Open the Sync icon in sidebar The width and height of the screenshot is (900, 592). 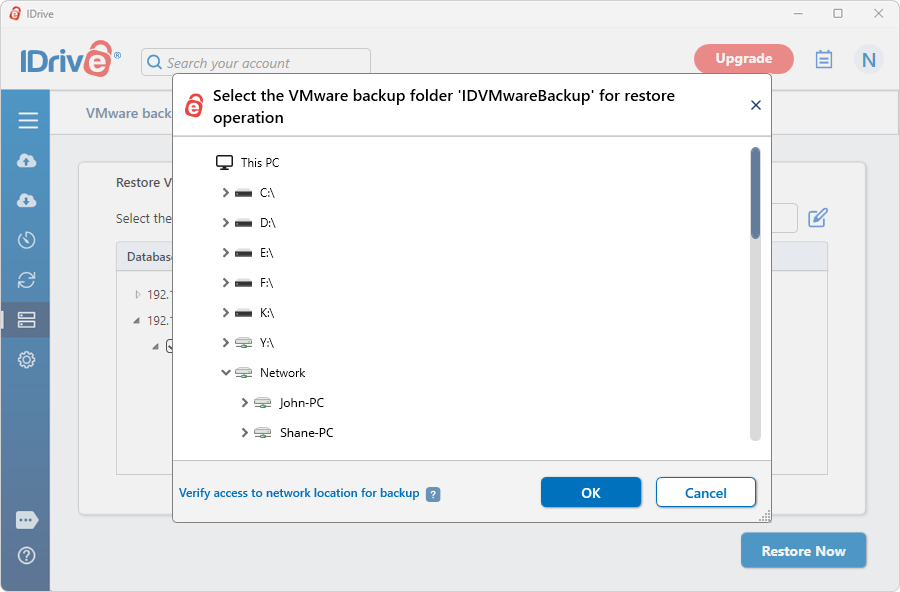pos(26,280)
